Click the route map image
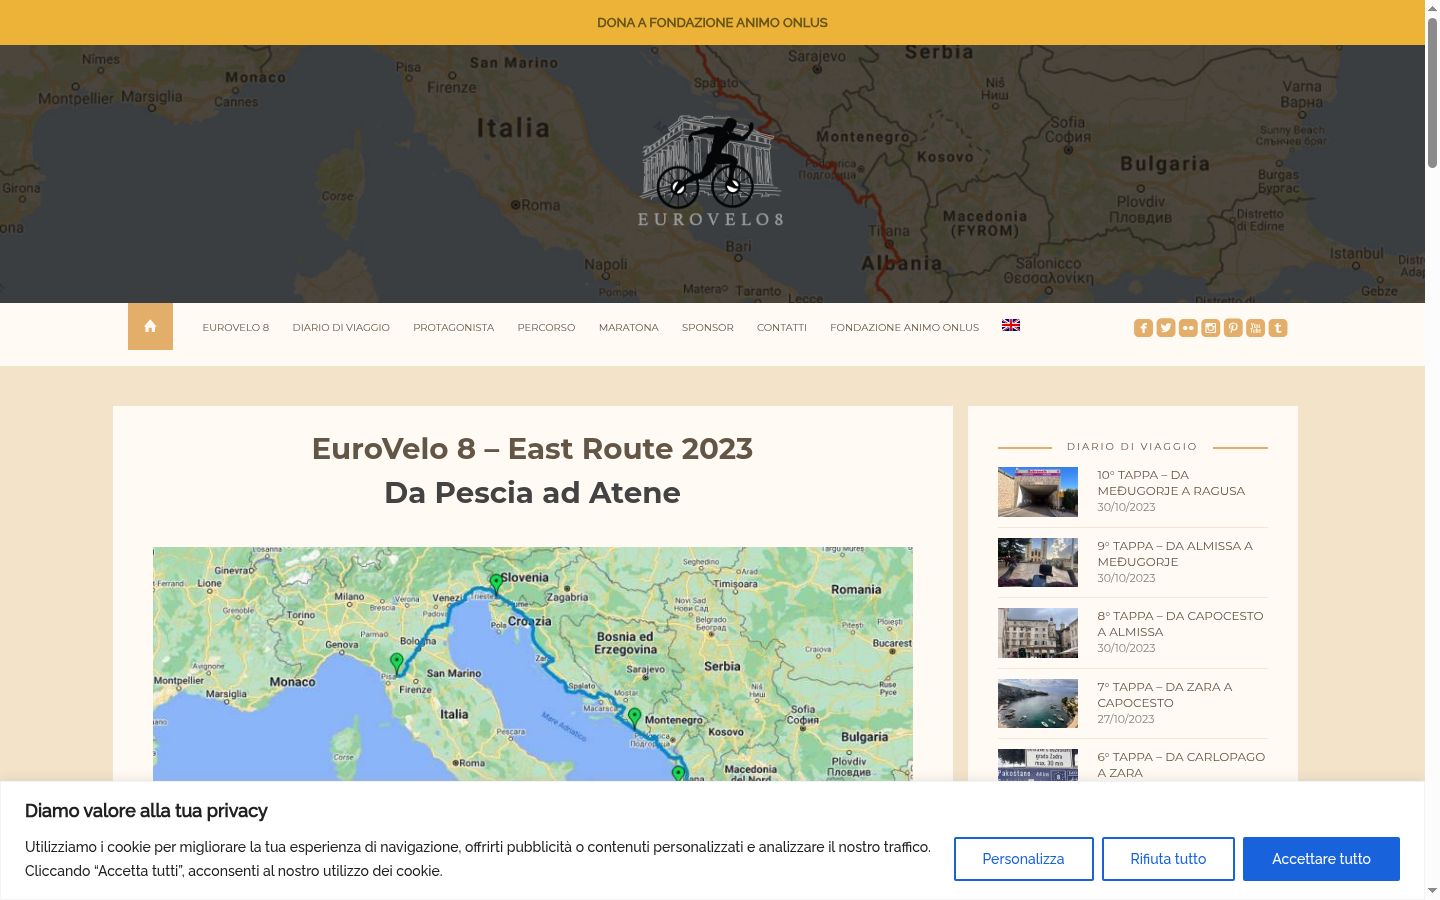 click(x=533, y=664)
